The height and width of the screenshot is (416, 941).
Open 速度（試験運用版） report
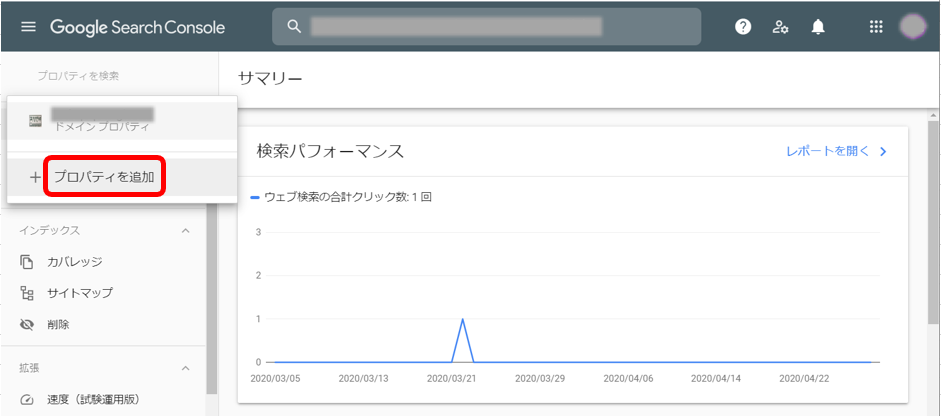[x=94, y=399]
